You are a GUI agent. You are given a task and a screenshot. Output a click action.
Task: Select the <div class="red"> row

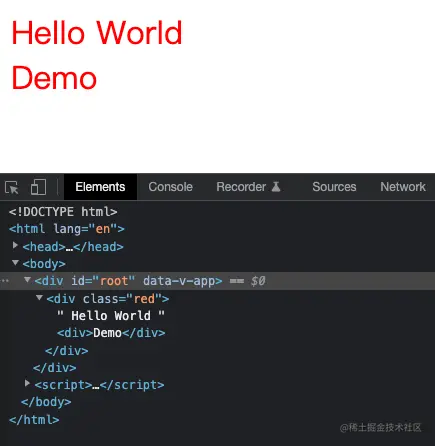(108, 299)
